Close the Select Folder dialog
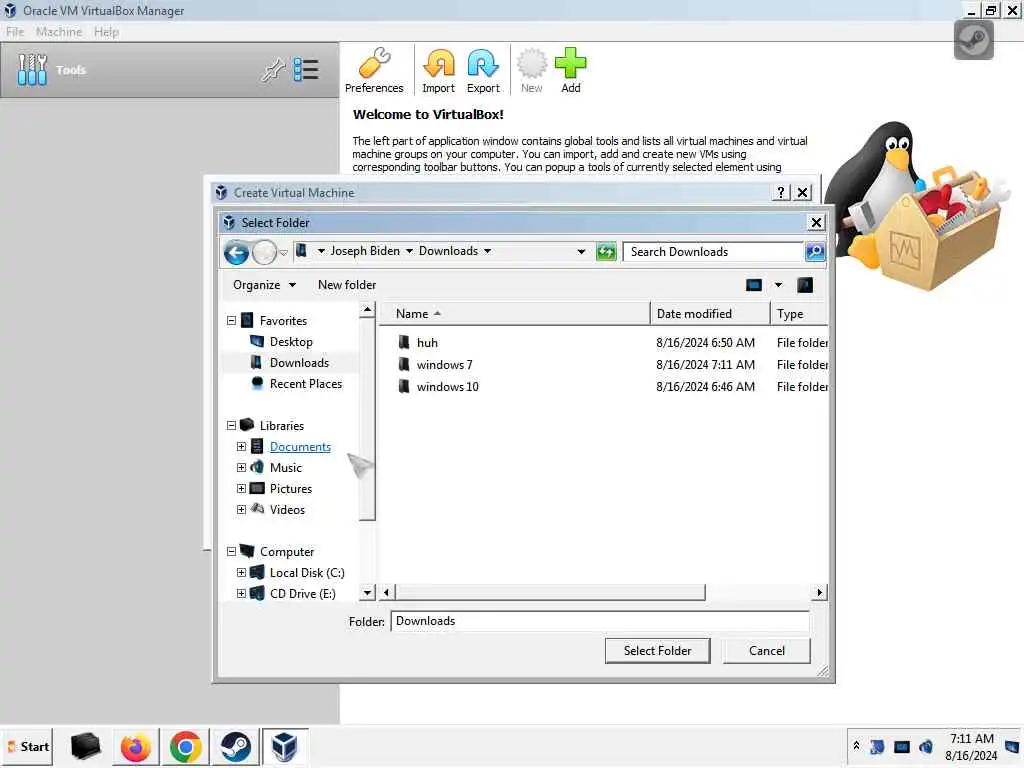The width and height of the screenshot is (1024, 768). 816,223
